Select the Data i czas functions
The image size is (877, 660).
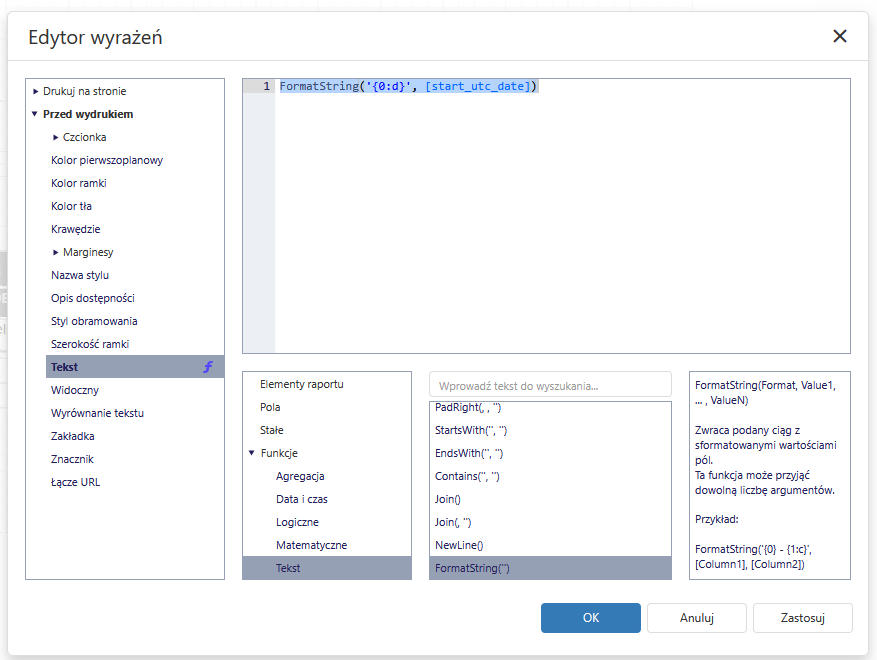(301, 499)
